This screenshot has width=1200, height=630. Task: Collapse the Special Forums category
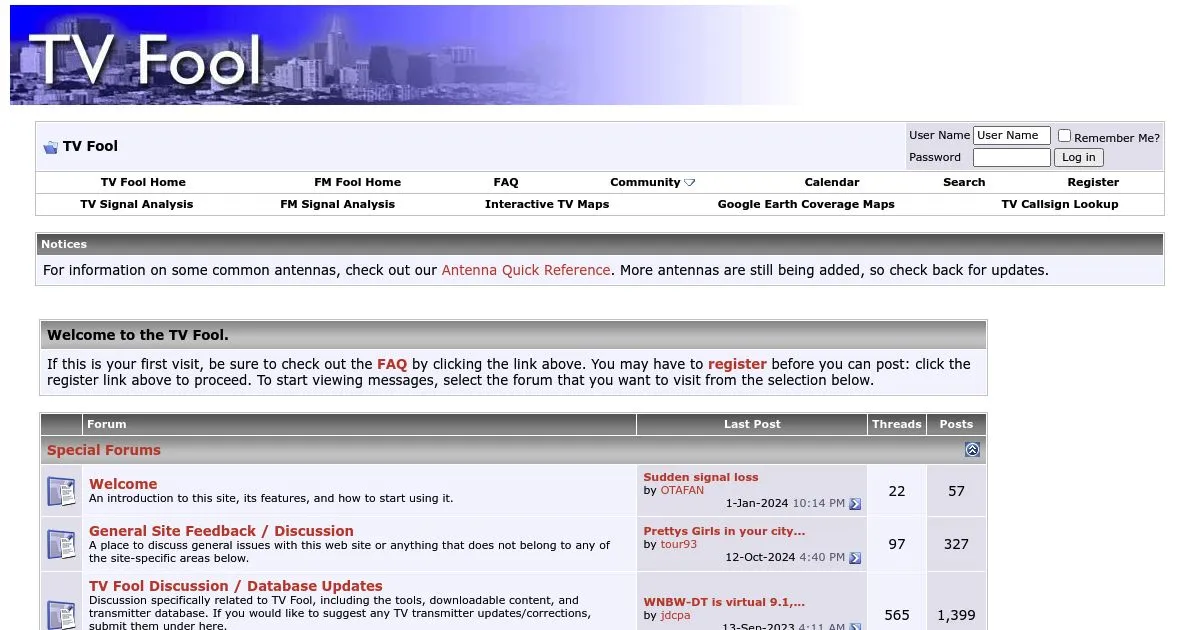click(972, 450)
